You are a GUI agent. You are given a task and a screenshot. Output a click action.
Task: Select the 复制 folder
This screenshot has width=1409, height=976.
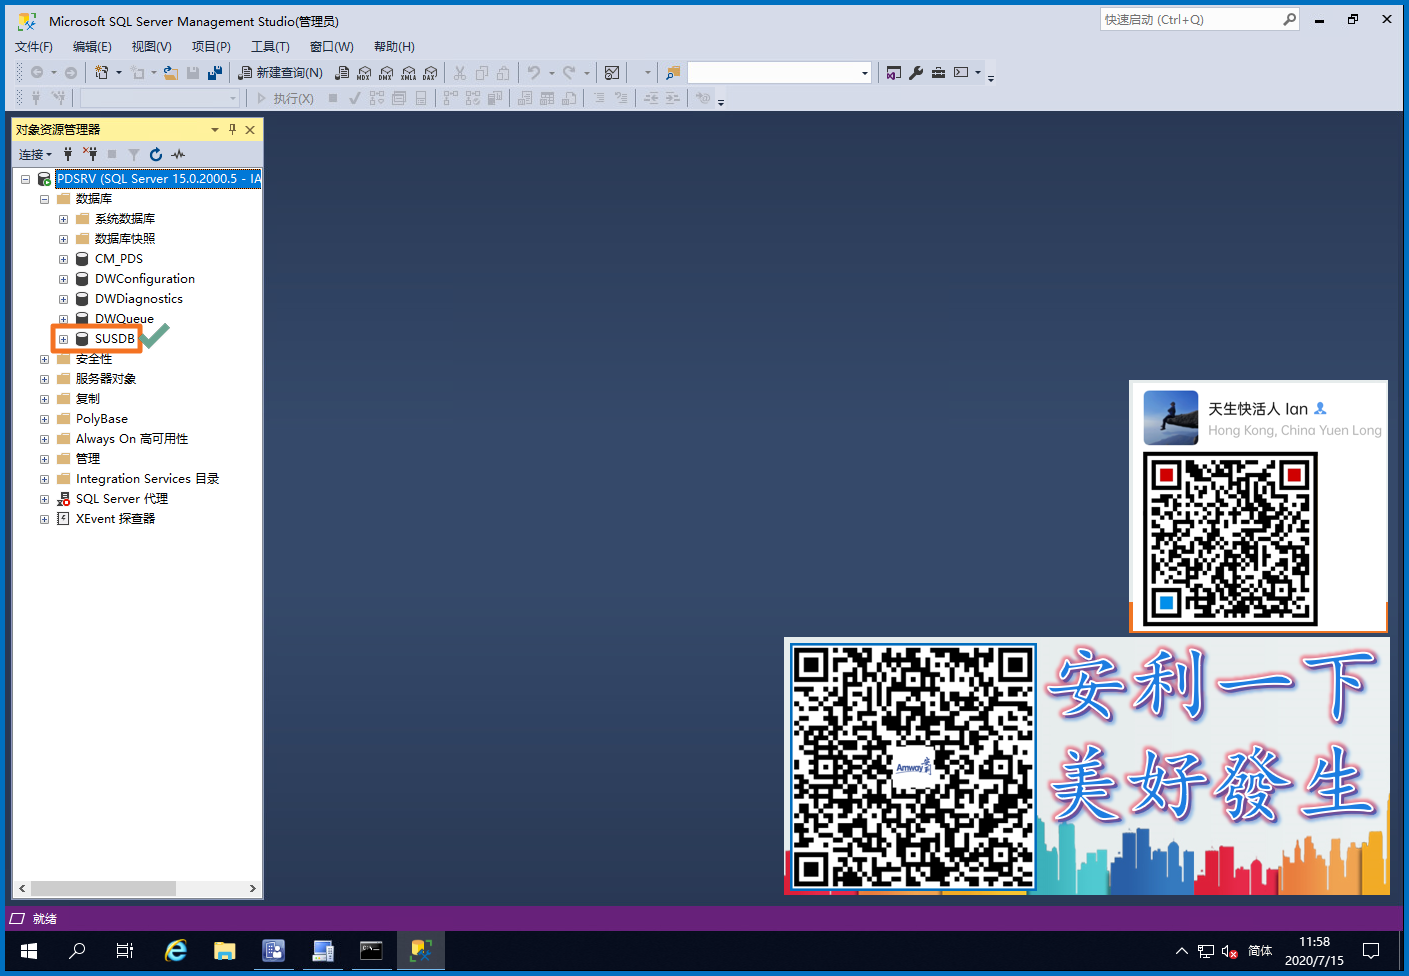(x=88, y=399)
